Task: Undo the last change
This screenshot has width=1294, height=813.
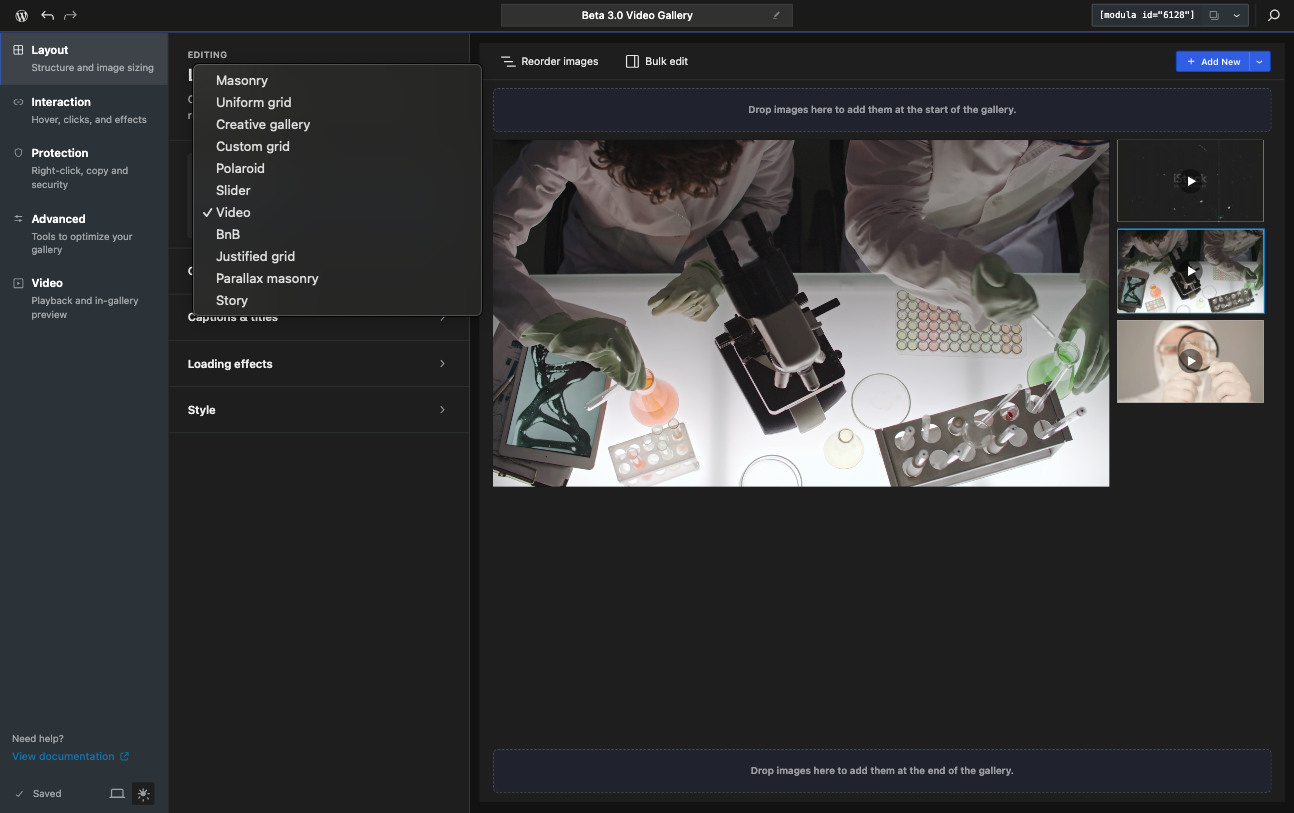Action: click(47, 16)
